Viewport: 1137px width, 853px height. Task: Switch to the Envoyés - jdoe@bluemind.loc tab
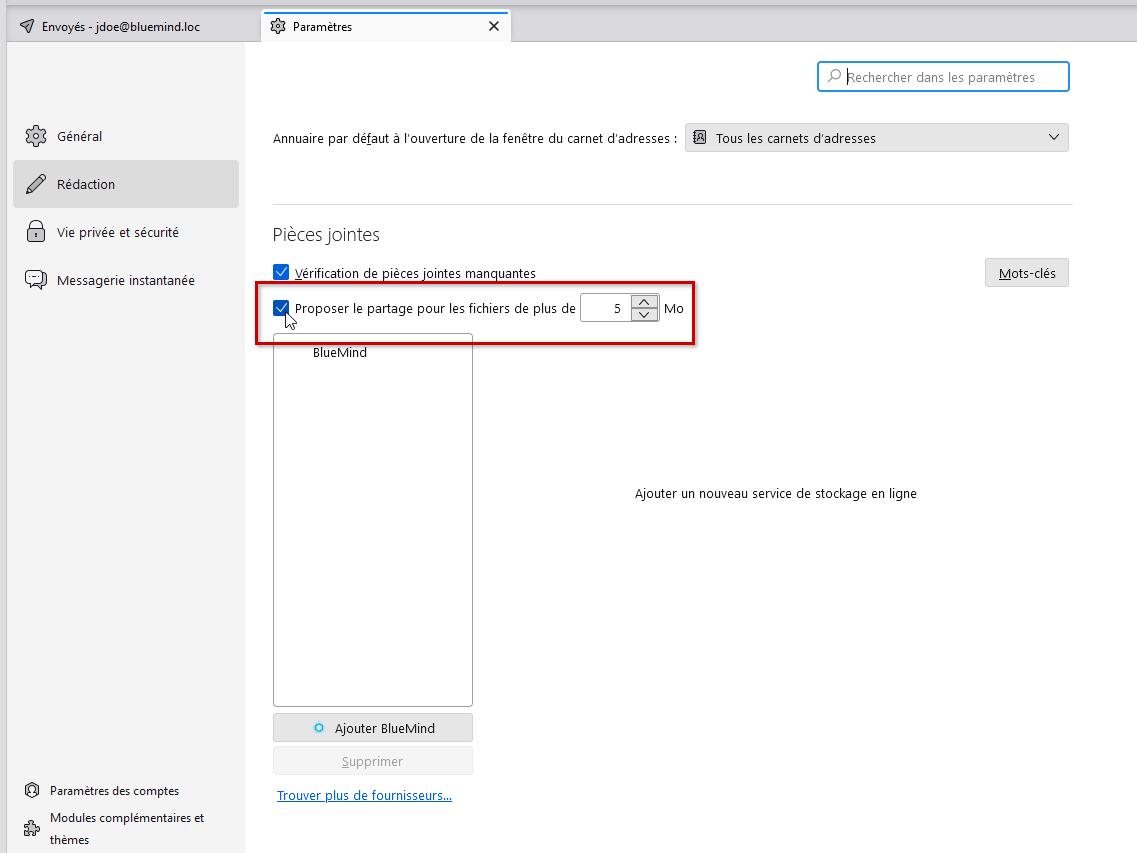pyautogui.click(x=120, y=27)
